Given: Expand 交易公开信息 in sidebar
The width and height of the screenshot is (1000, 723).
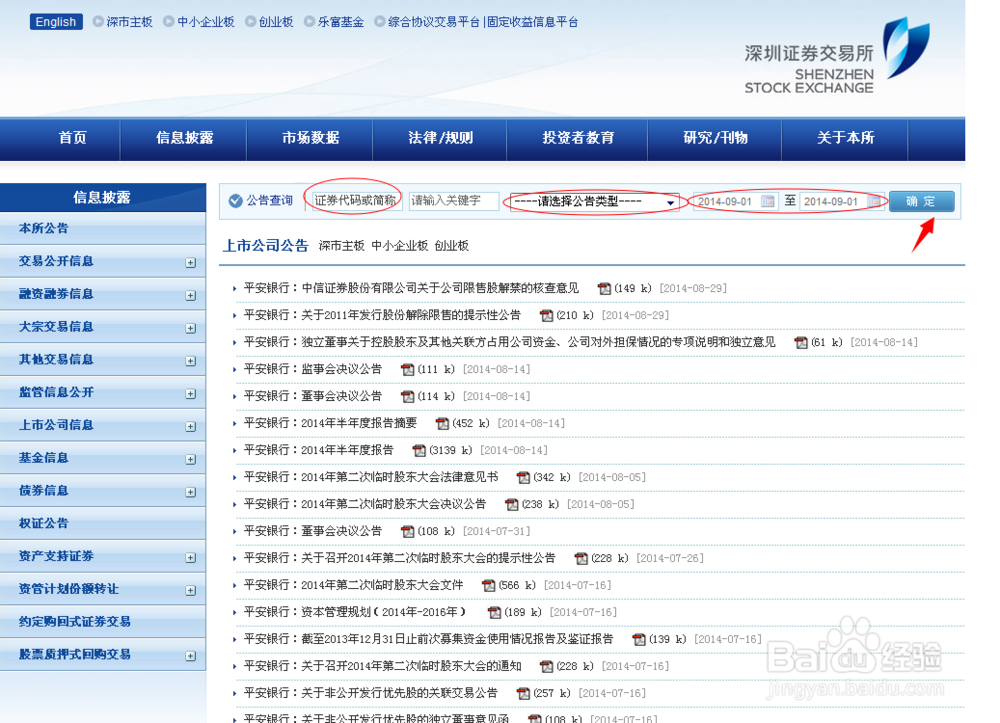Looking at the screenshot, I should click(191, 263).
